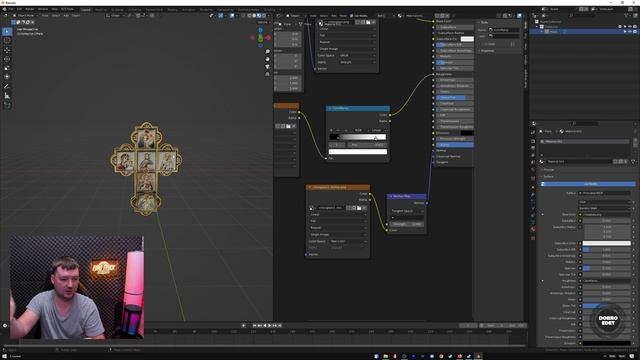Adjust Sheen Tint slider in properties panel
The width and height of the screenshot is (640, 360).
coord(607,306)
